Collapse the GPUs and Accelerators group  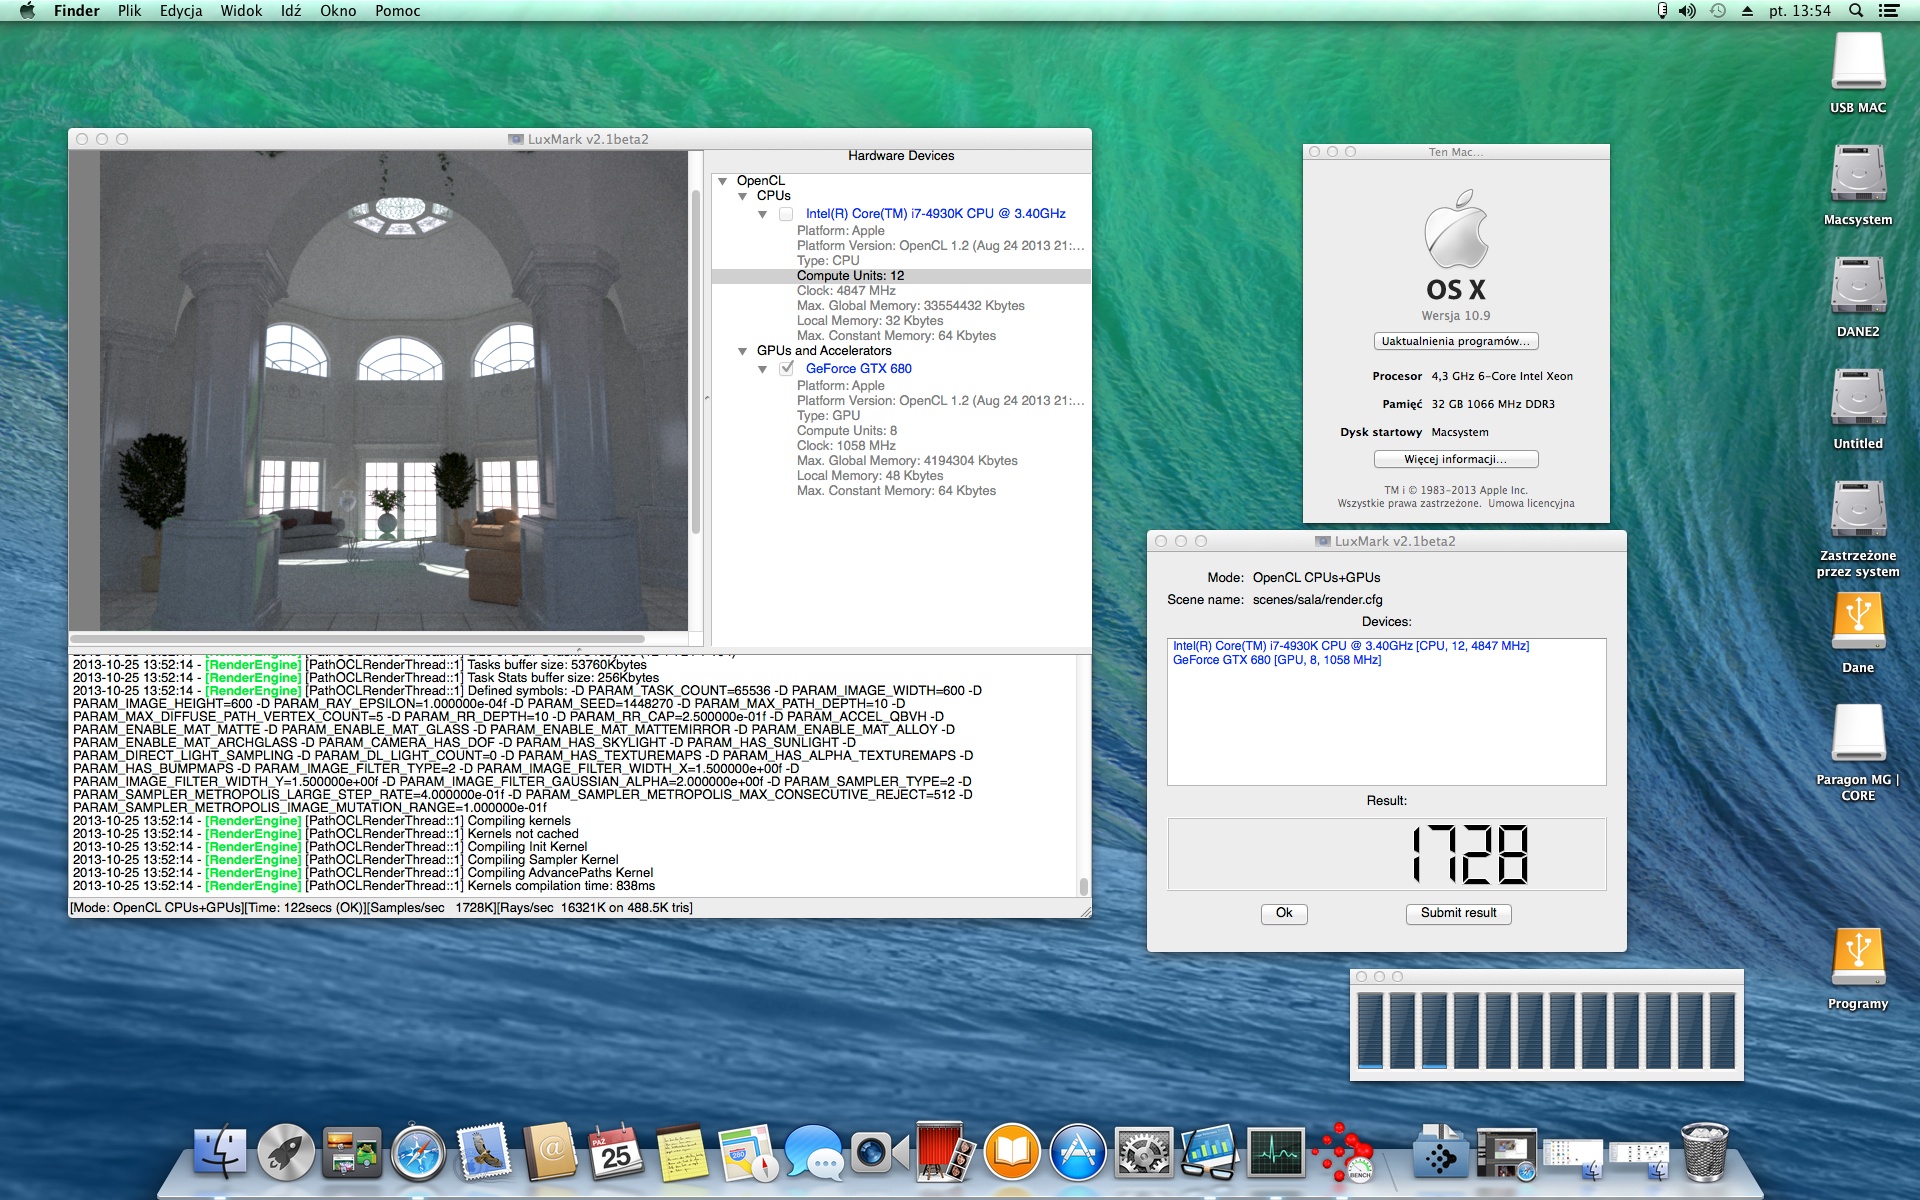(742, 351)
